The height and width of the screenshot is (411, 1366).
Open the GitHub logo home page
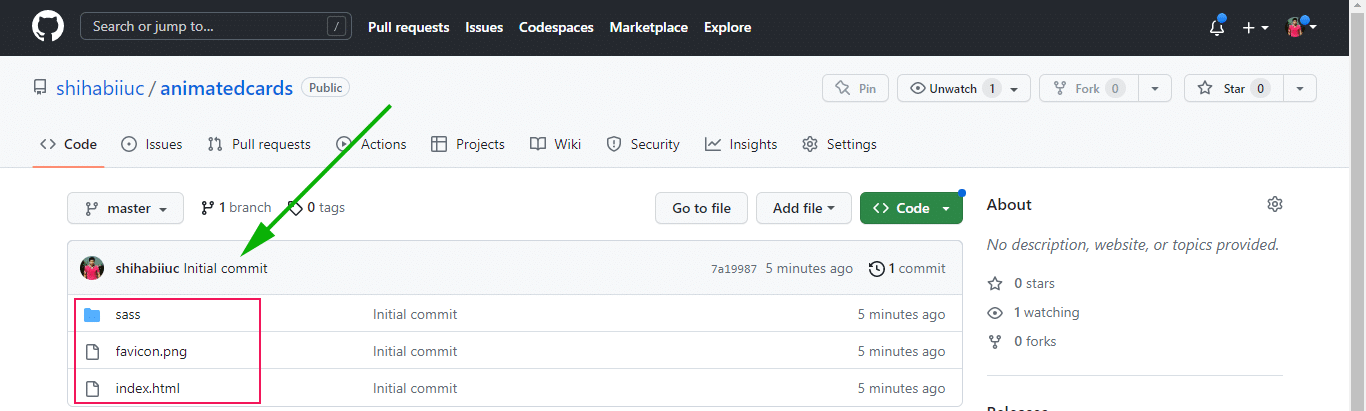[x=47, y=27]
